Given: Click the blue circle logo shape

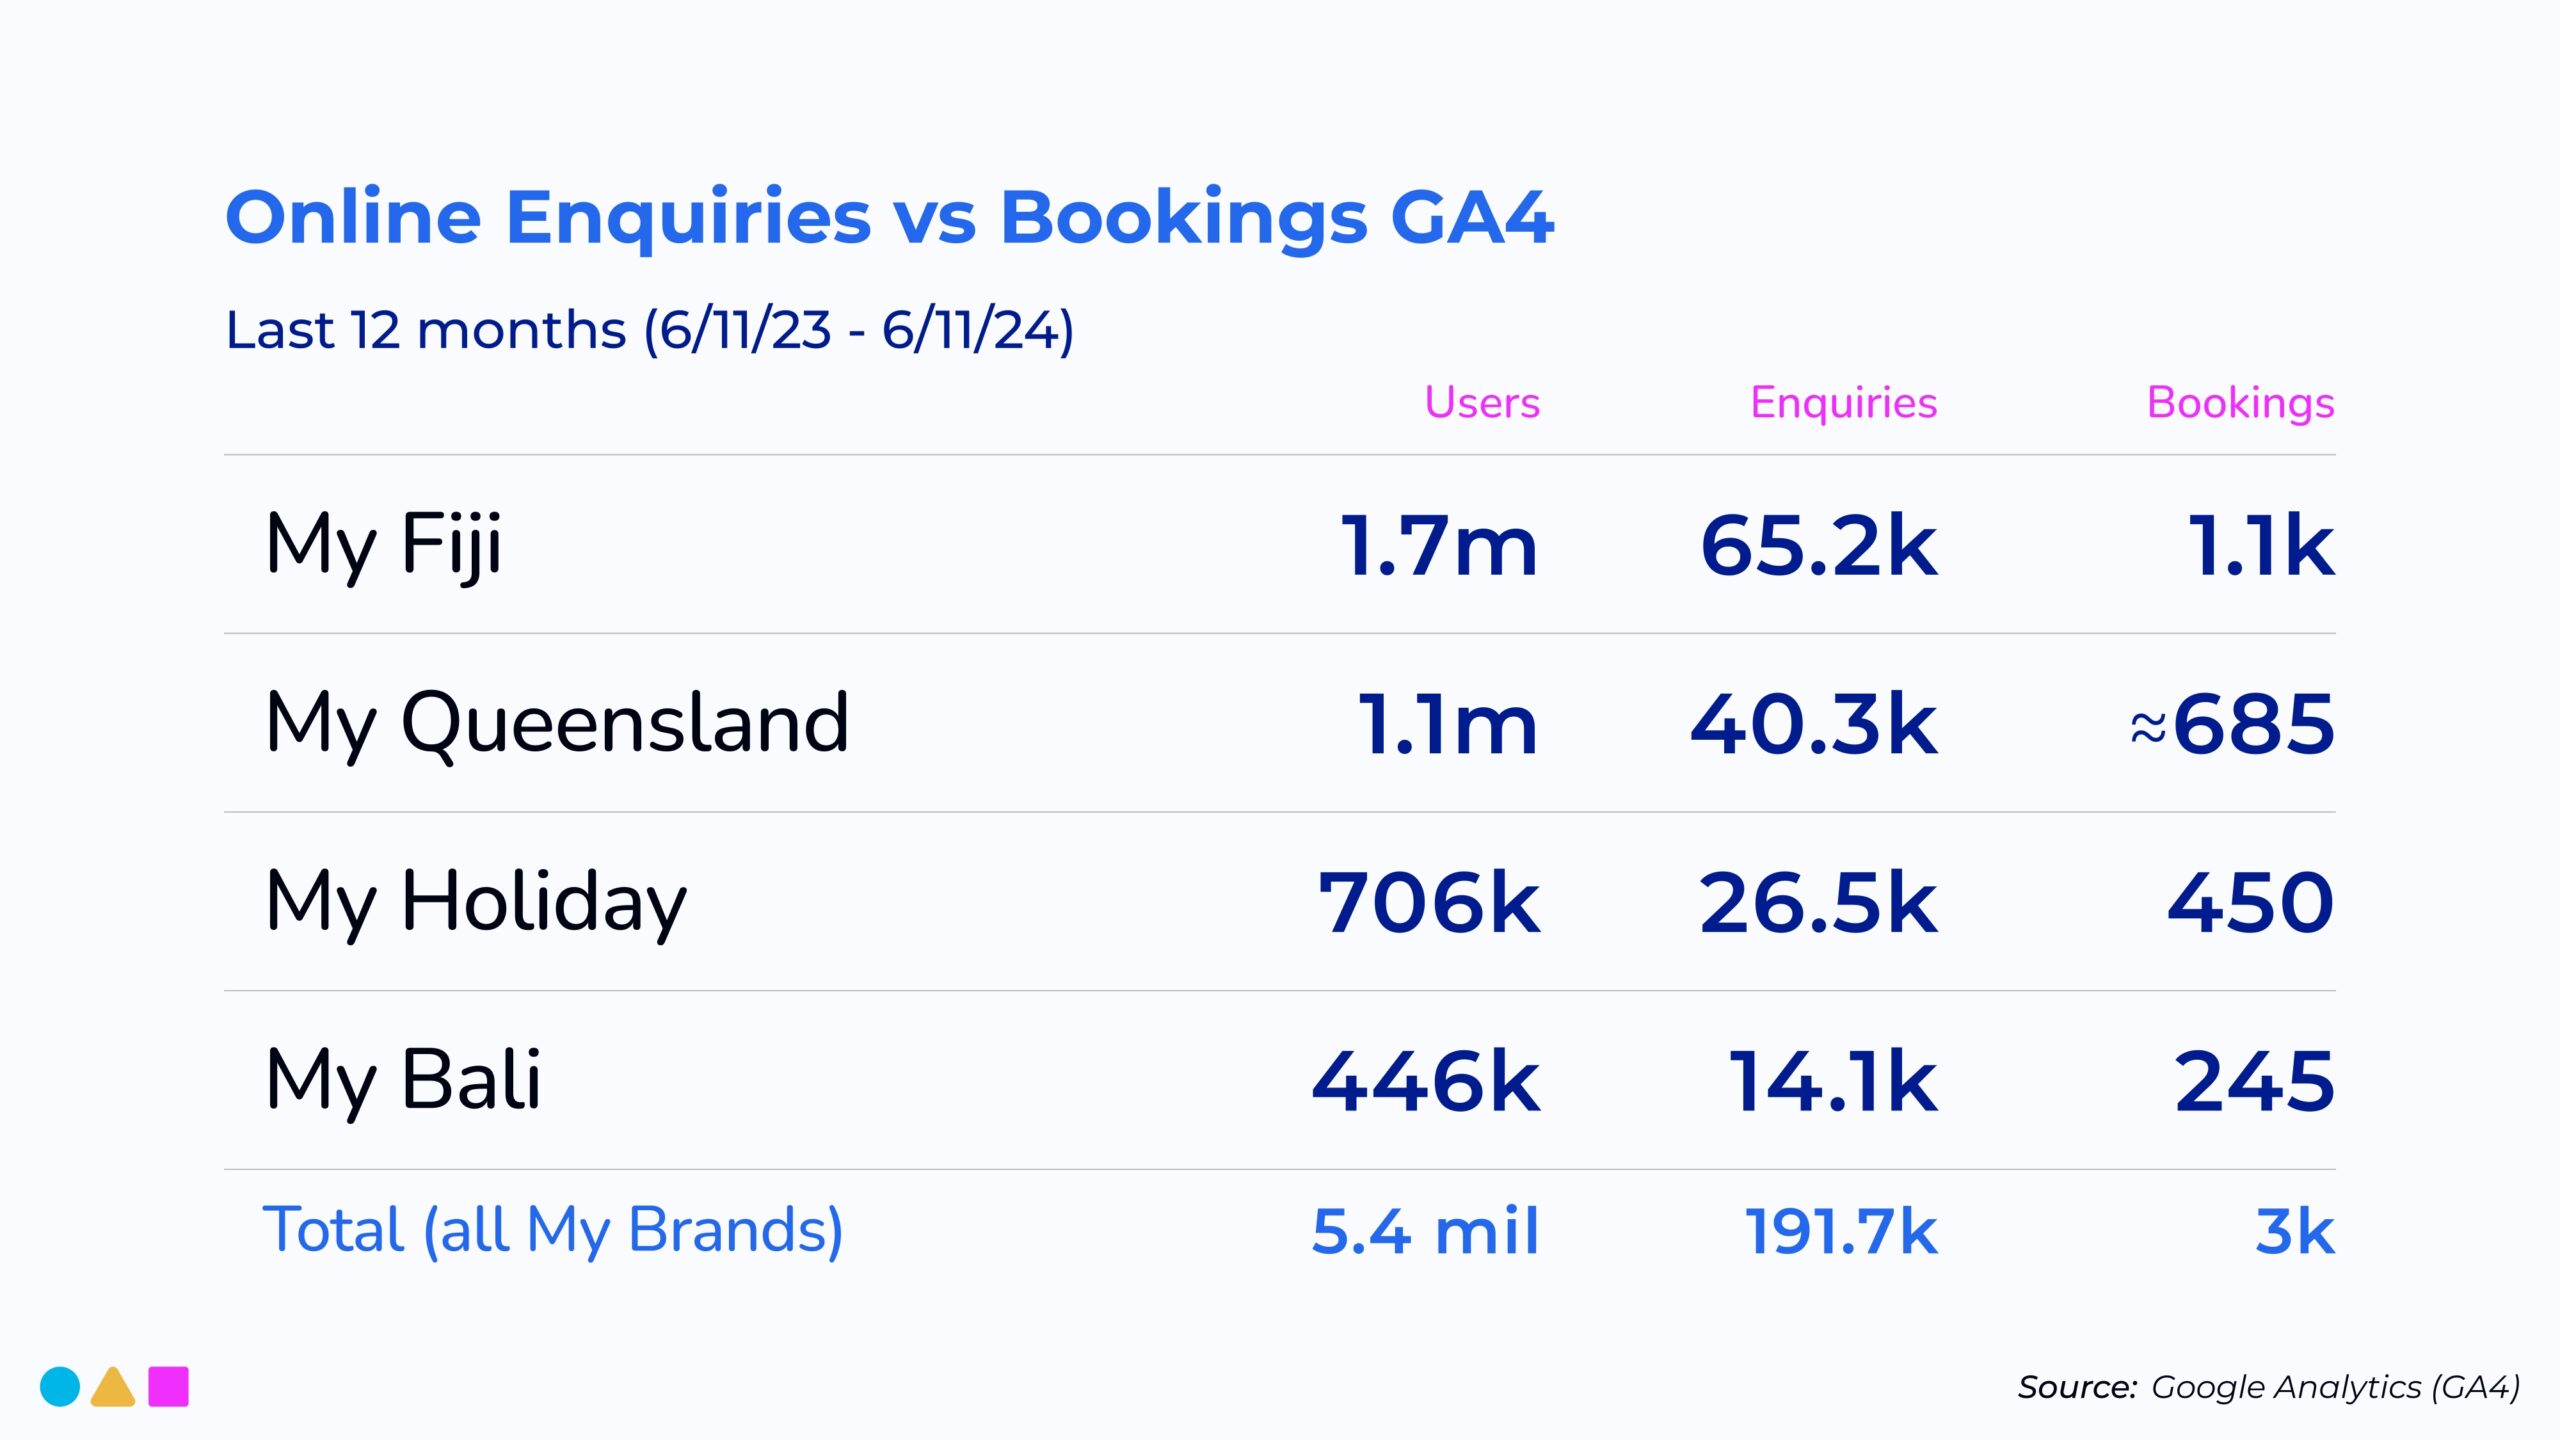Looking at the screenshot, I should pos(60,1387).
